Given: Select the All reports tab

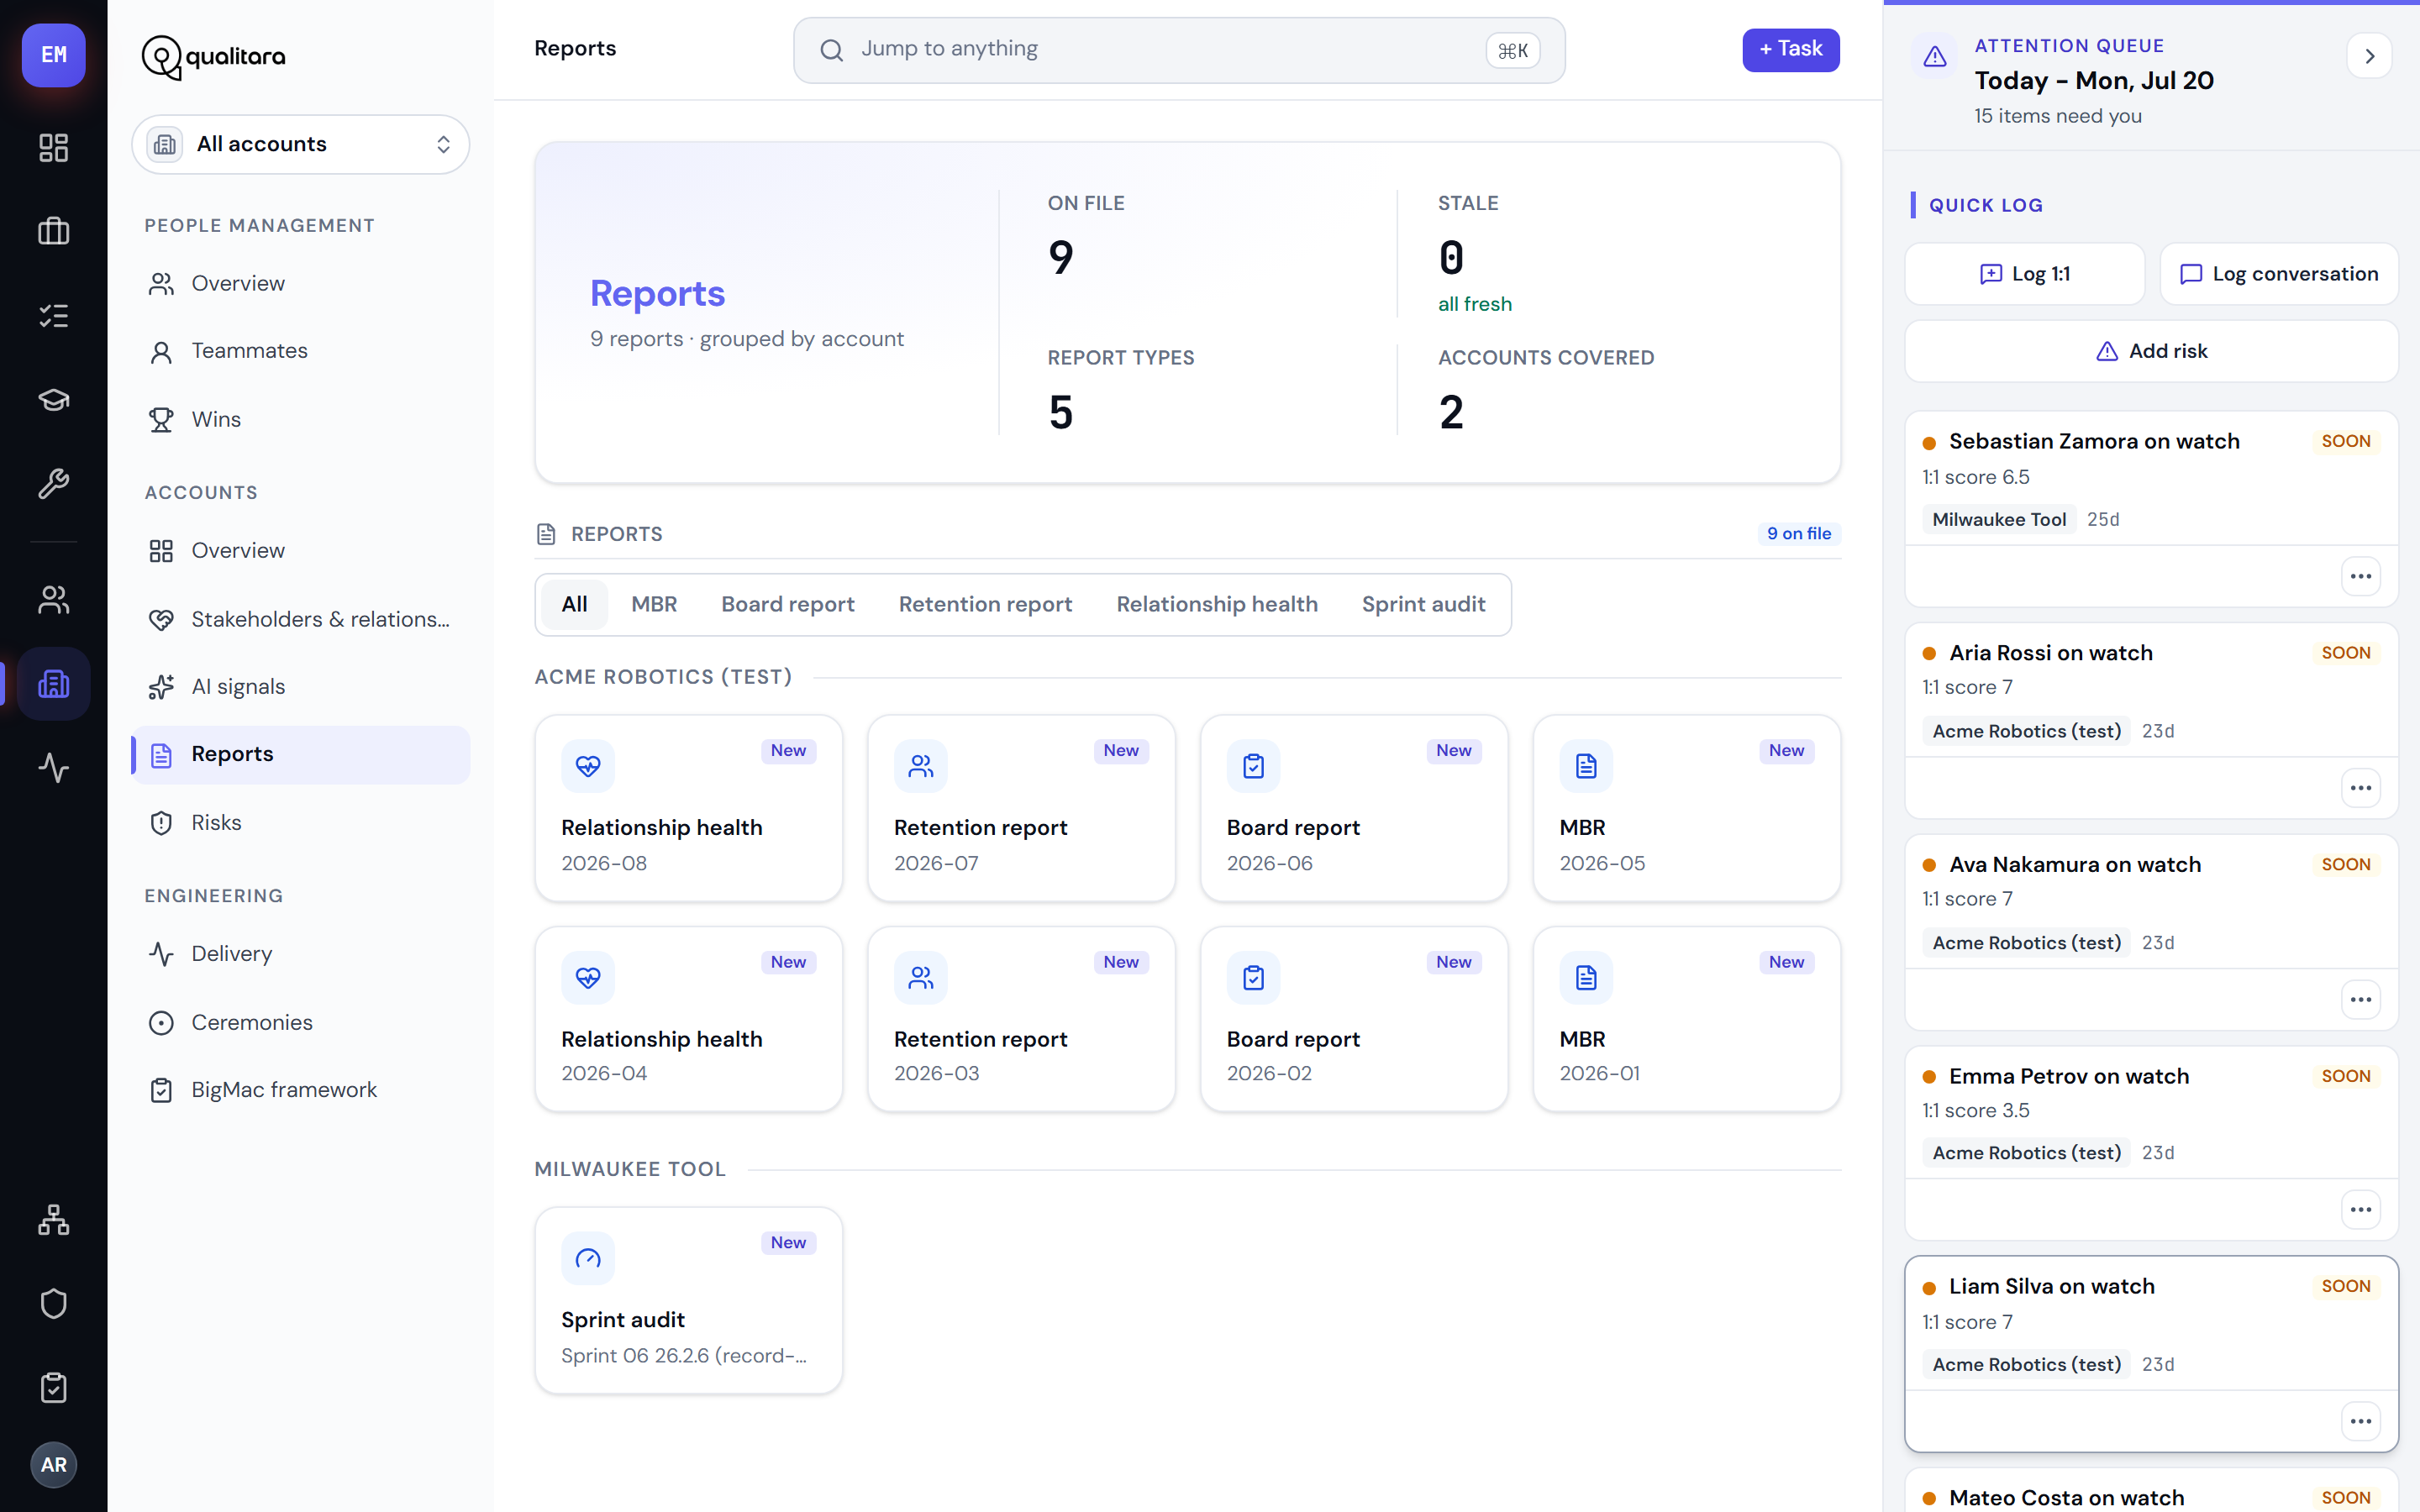Looking at the screenshot, I should pos(574,604).
